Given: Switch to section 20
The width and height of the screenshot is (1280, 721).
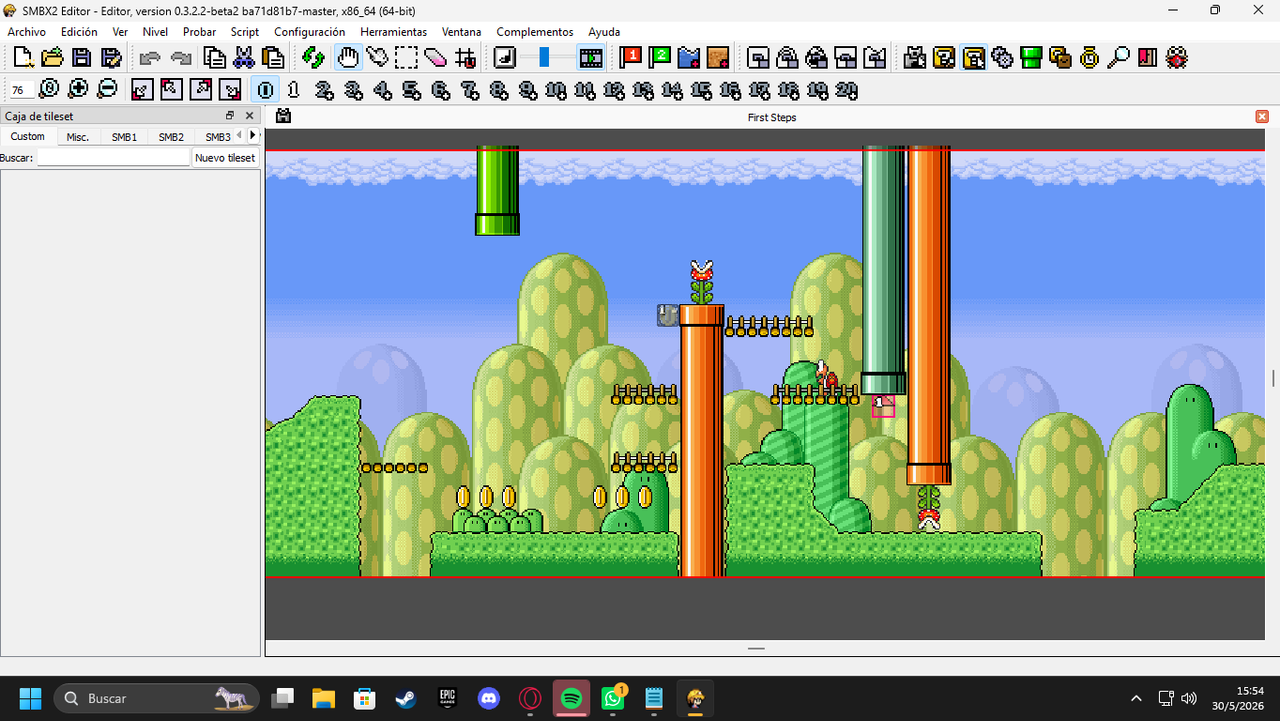Looking at the screenshot, I should [x=846, y=90].
